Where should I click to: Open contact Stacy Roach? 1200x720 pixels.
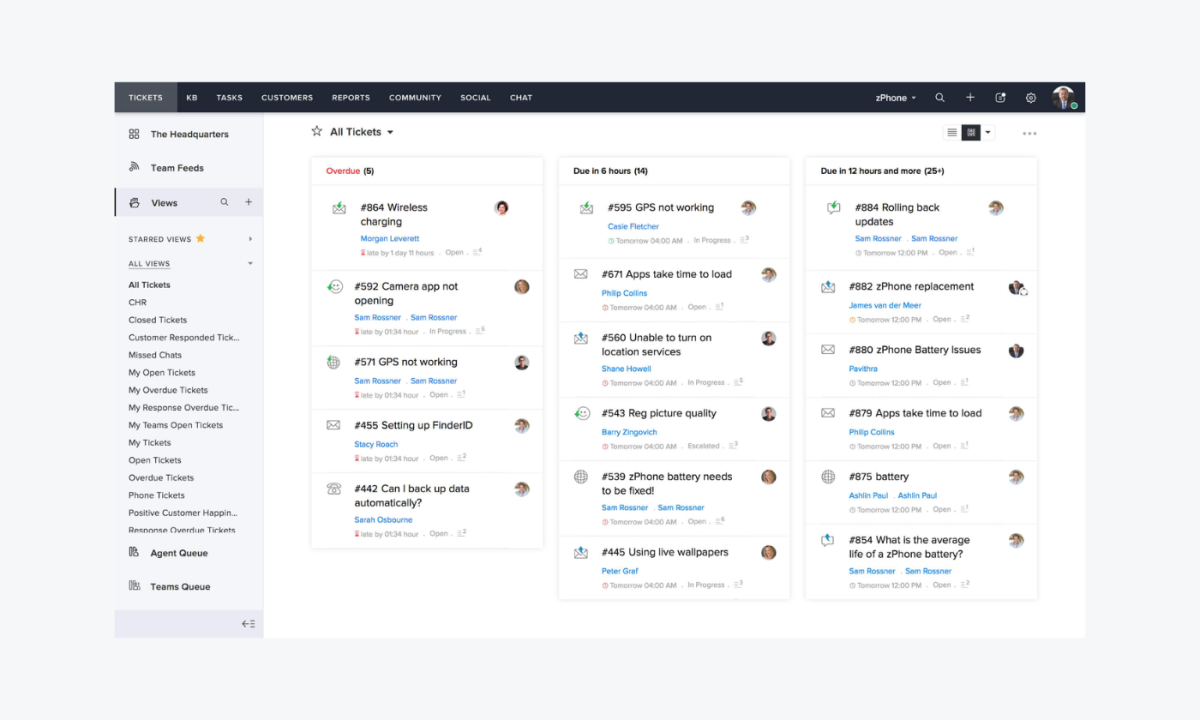(376, 444)
